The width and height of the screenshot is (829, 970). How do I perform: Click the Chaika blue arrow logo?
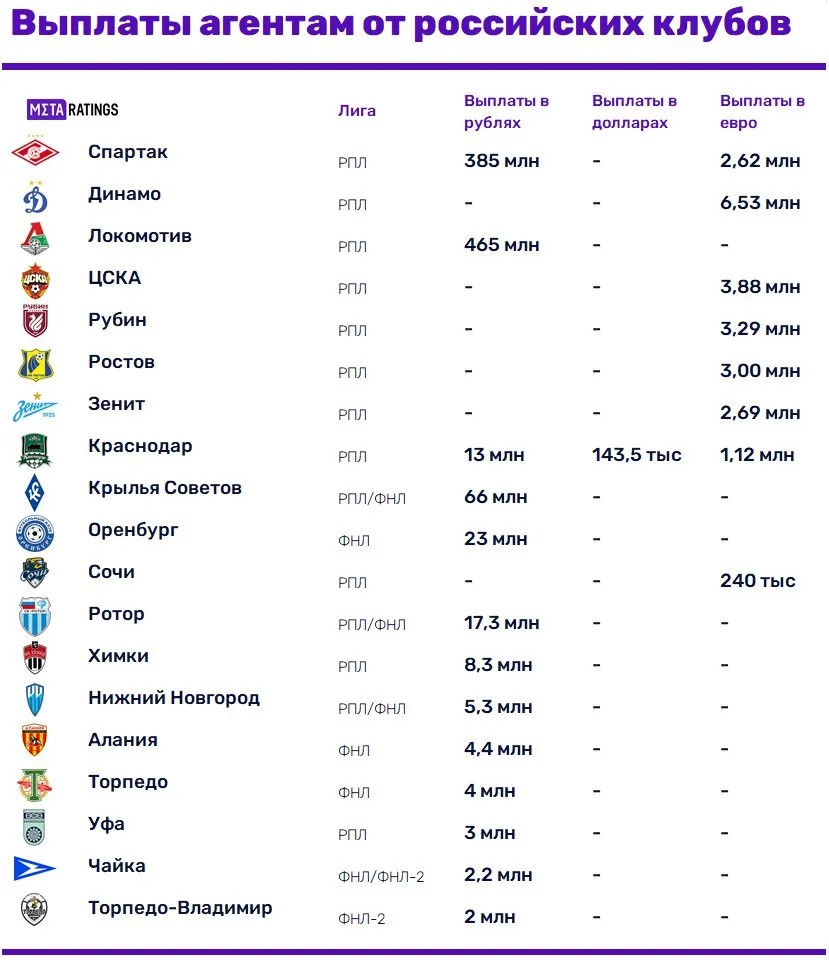coord(35,868)
